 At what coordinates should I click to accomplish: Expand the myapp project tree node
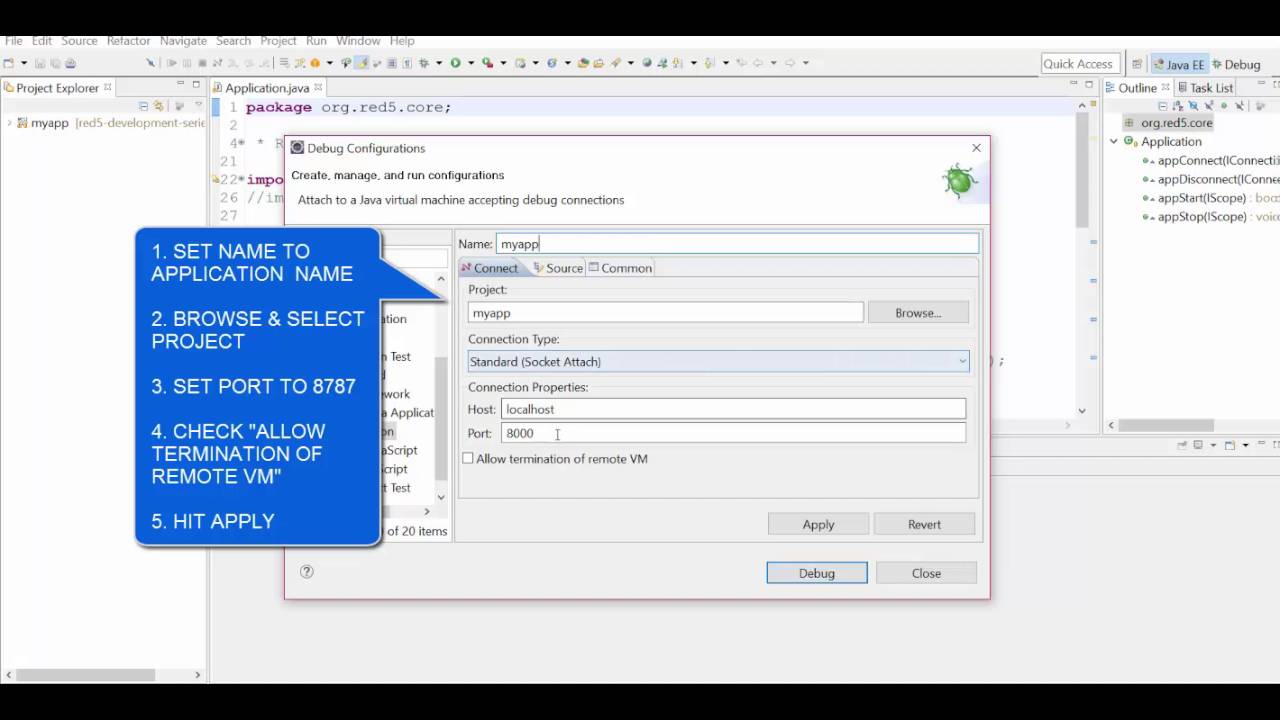point(9,123)
